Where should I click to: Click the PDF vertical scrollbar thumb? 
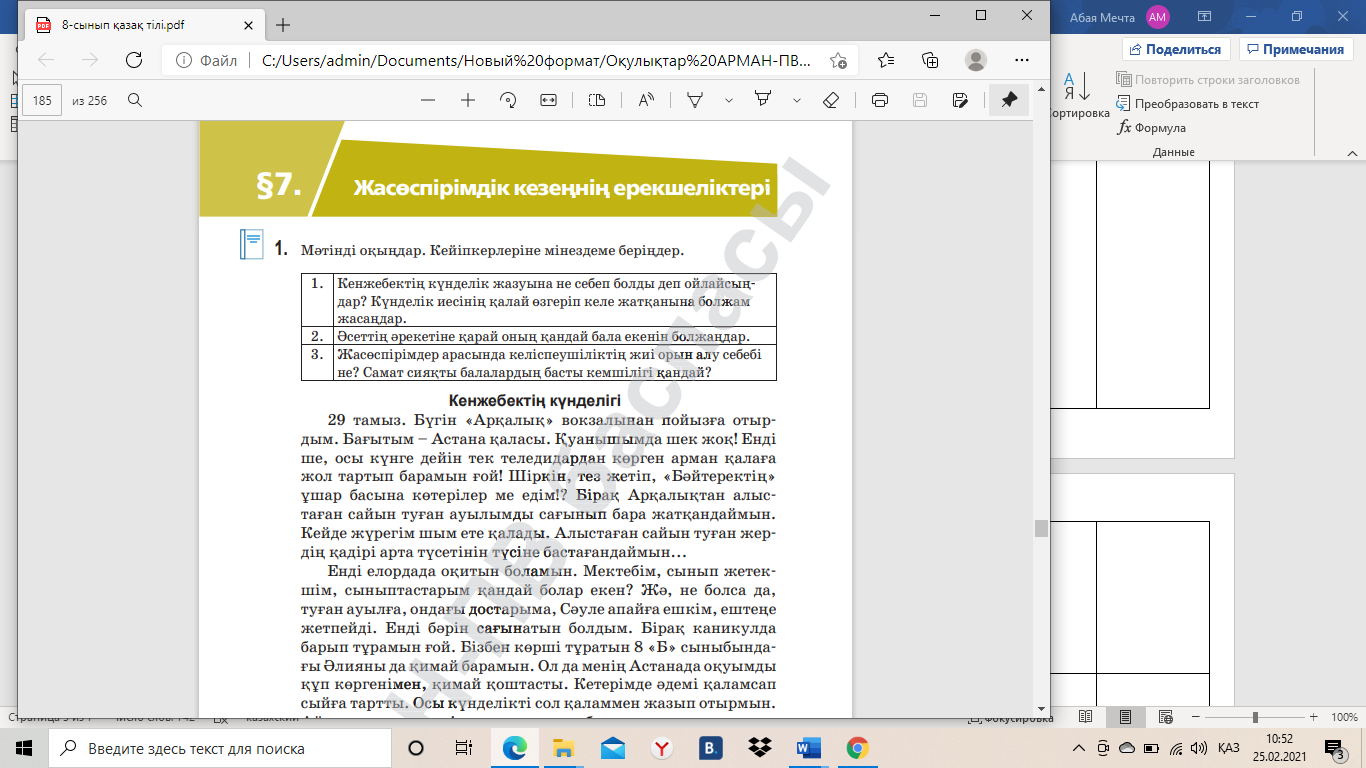point(1041,528)
